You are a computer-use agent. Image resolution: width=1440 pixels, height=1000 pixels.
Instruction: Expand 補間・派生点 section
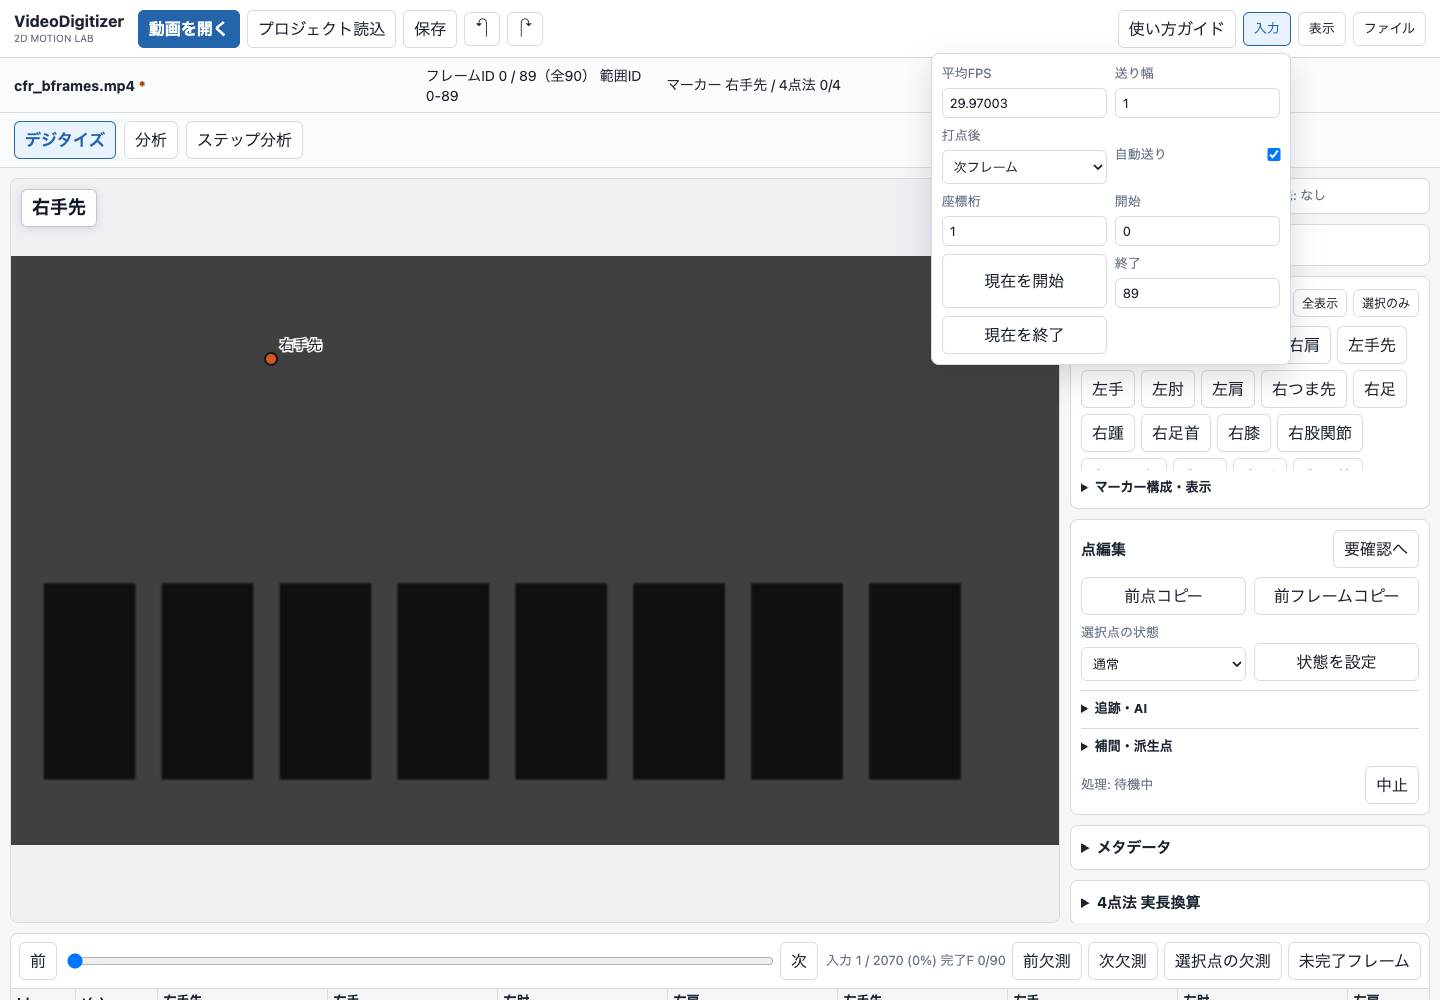pos(1126,746)
